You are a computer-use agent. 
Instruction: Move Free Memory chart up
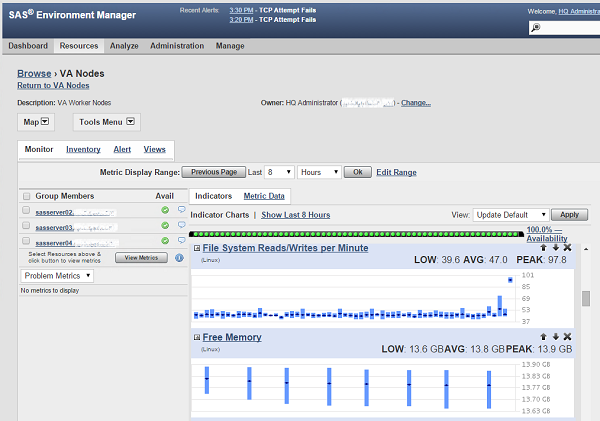(543, 337)
